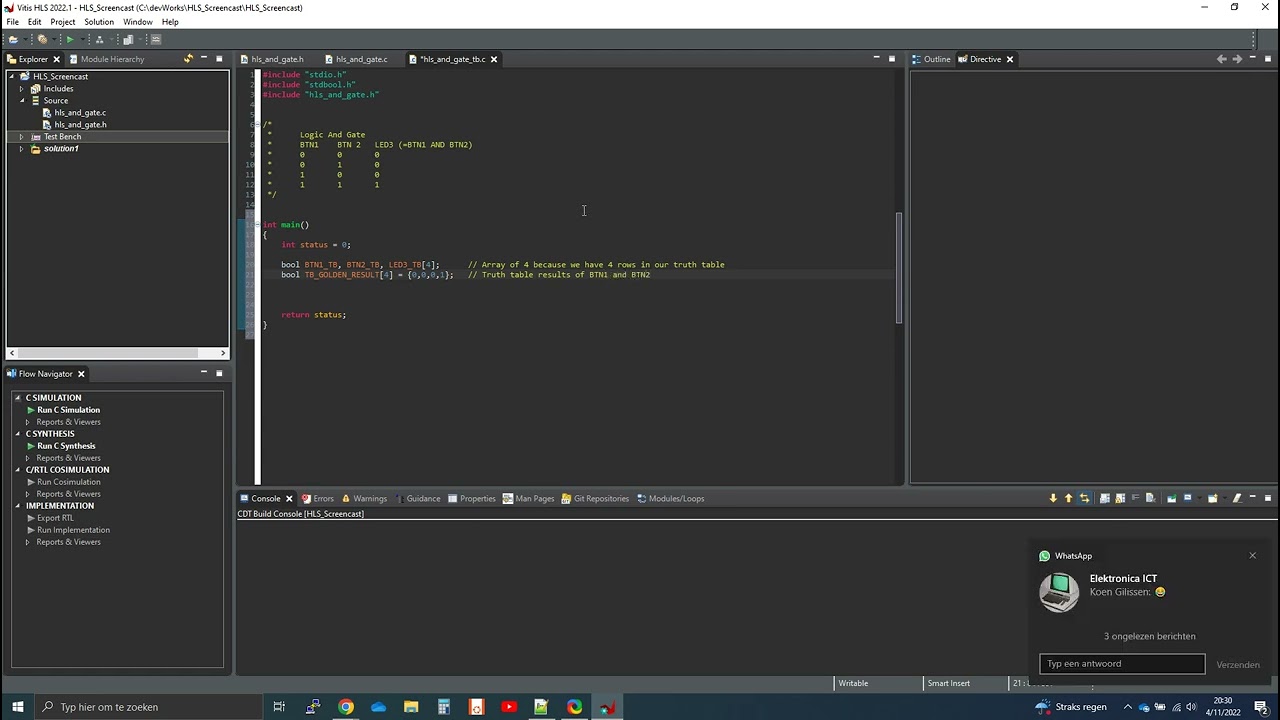Click the waveform viewer toolbar icon

click(156, 39)
